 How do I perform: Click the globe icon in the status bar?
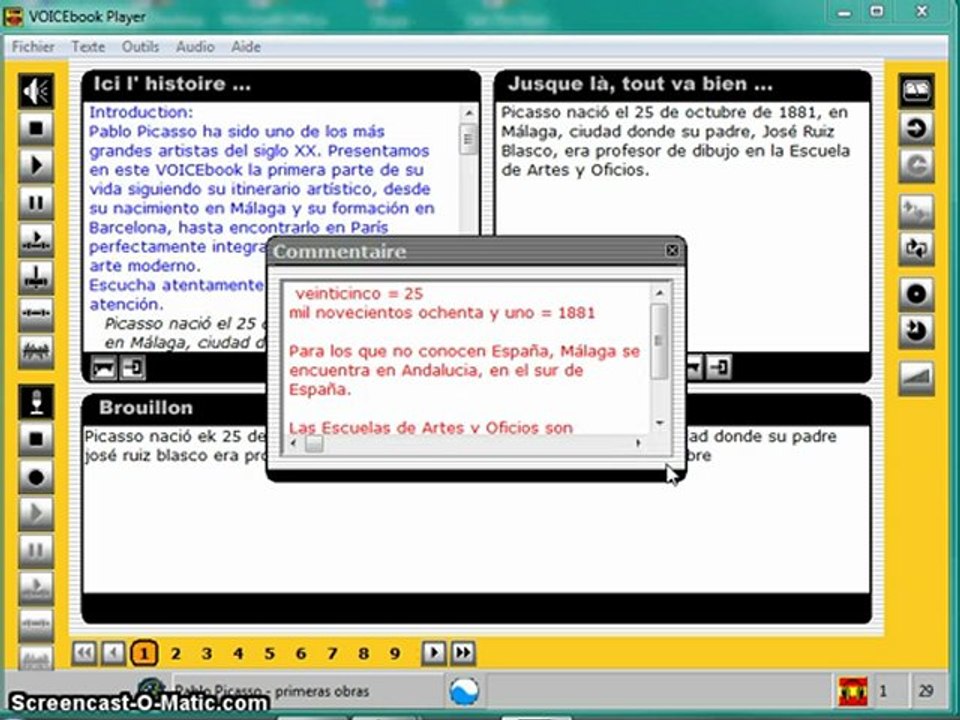[x=464, y=691]
